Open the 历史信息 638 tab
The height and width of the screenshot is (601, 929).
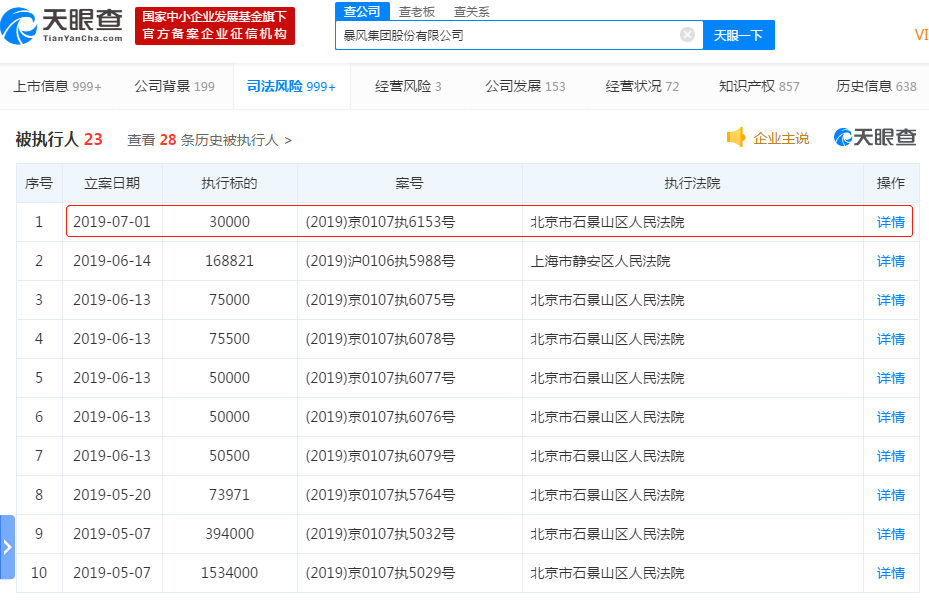pyautogui.click(x=873, y=87)
